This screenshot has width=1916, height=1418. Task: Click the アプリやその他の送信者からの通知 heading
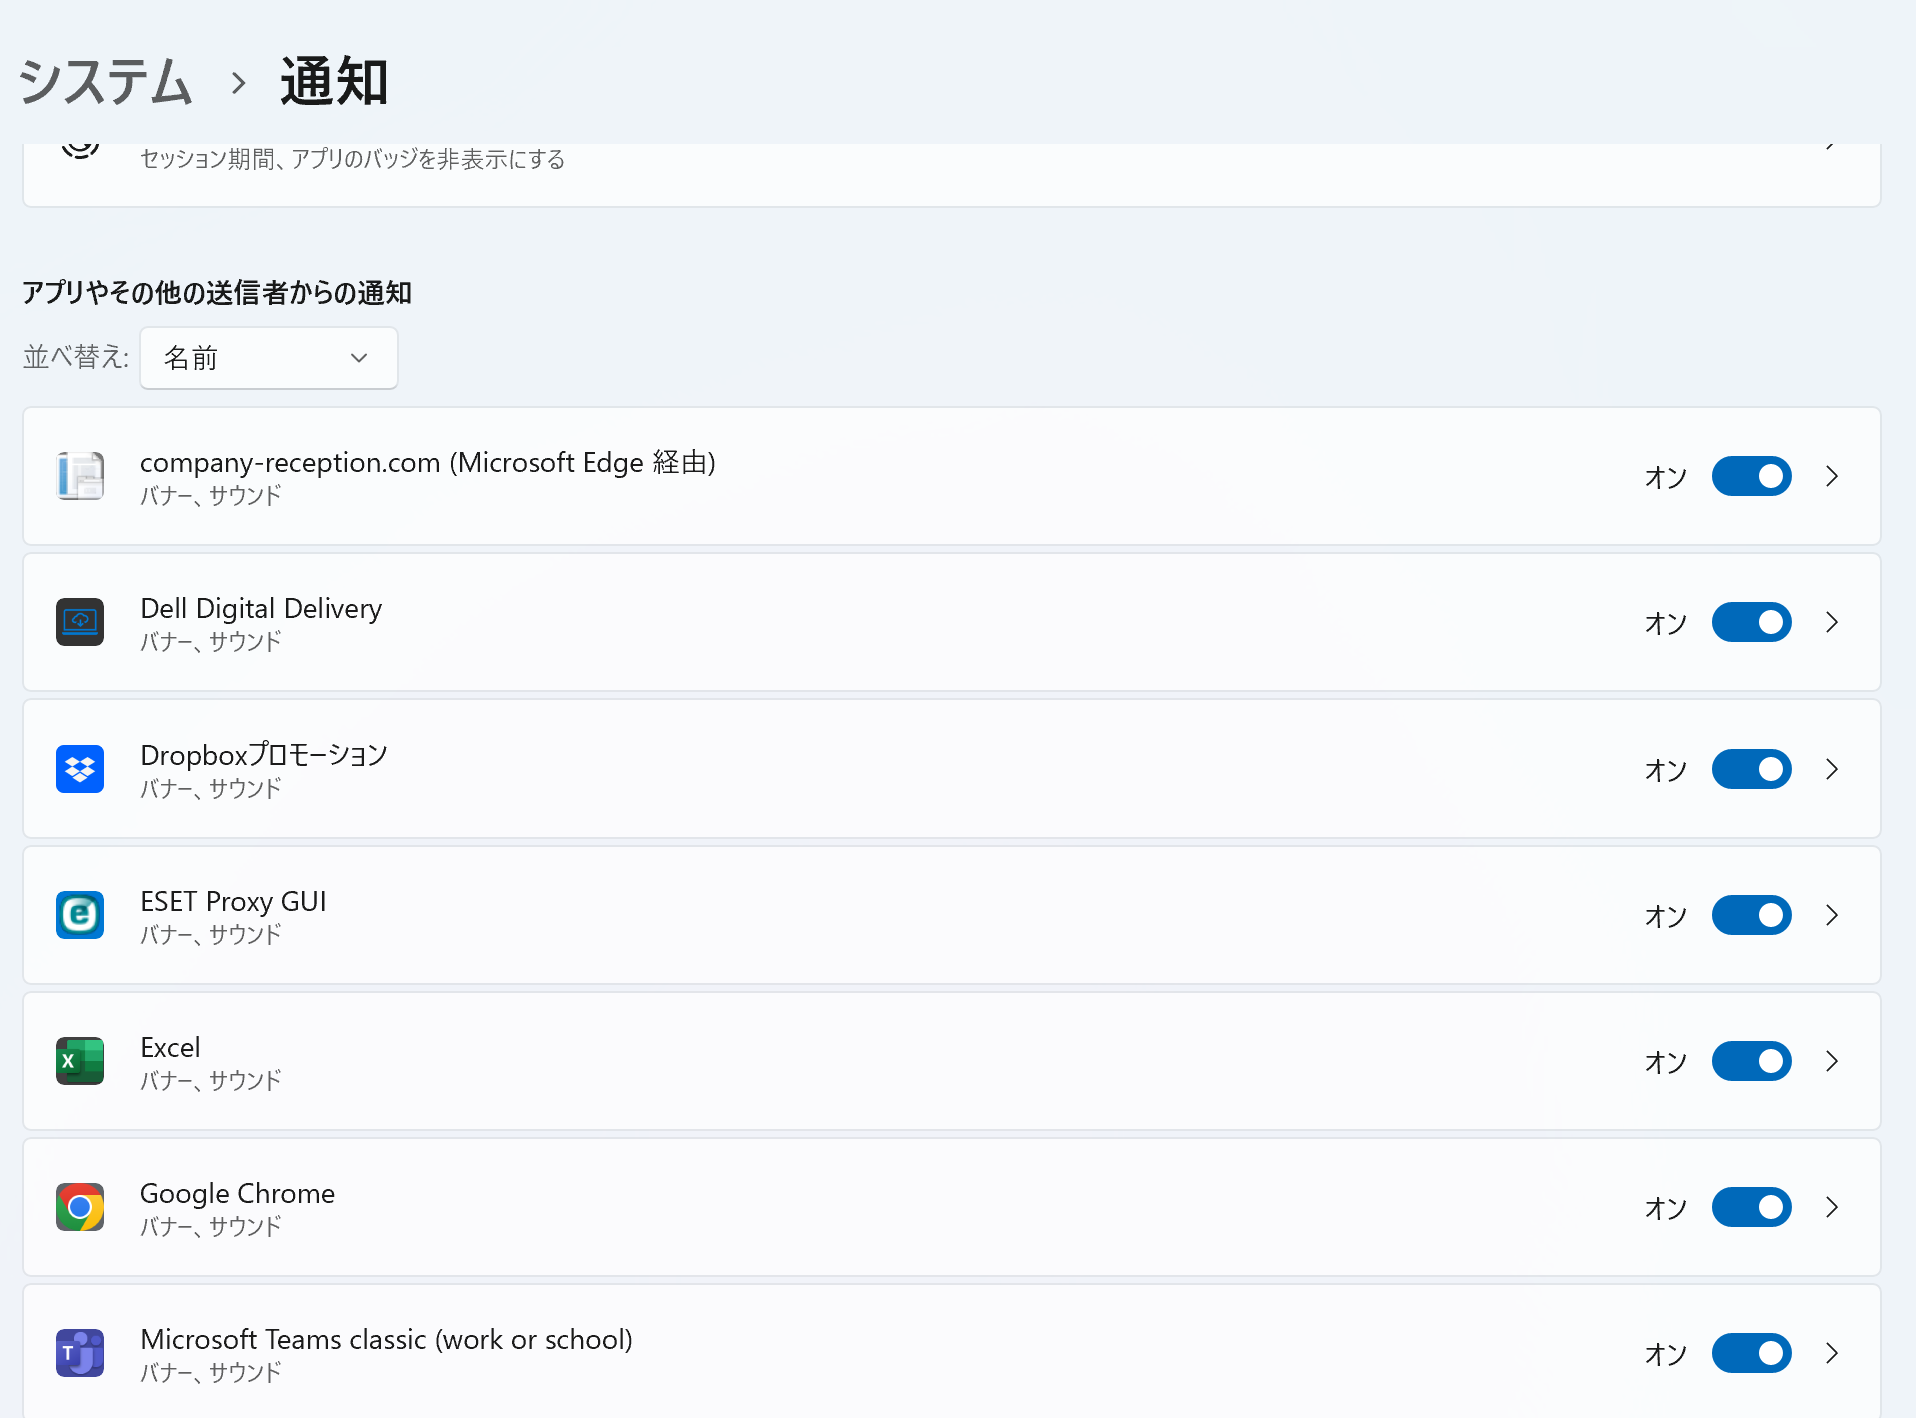point(217,292)
